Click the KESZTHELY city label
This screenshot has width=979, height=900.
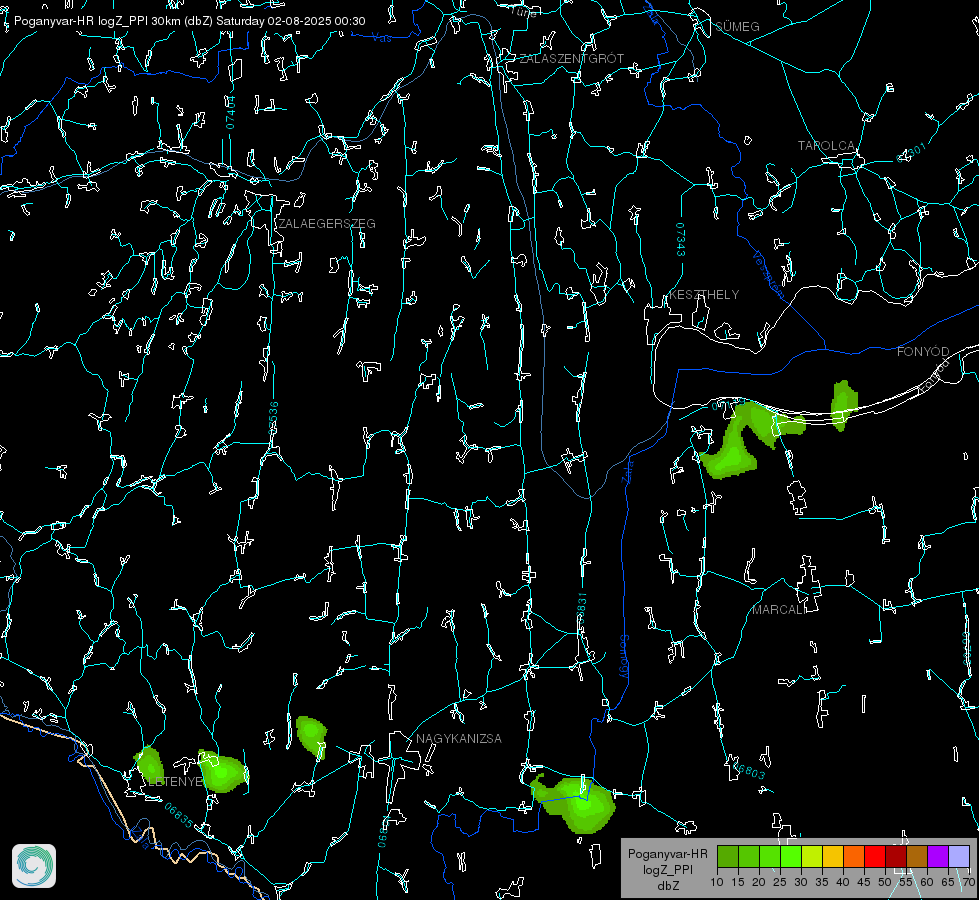coord(704,294)
